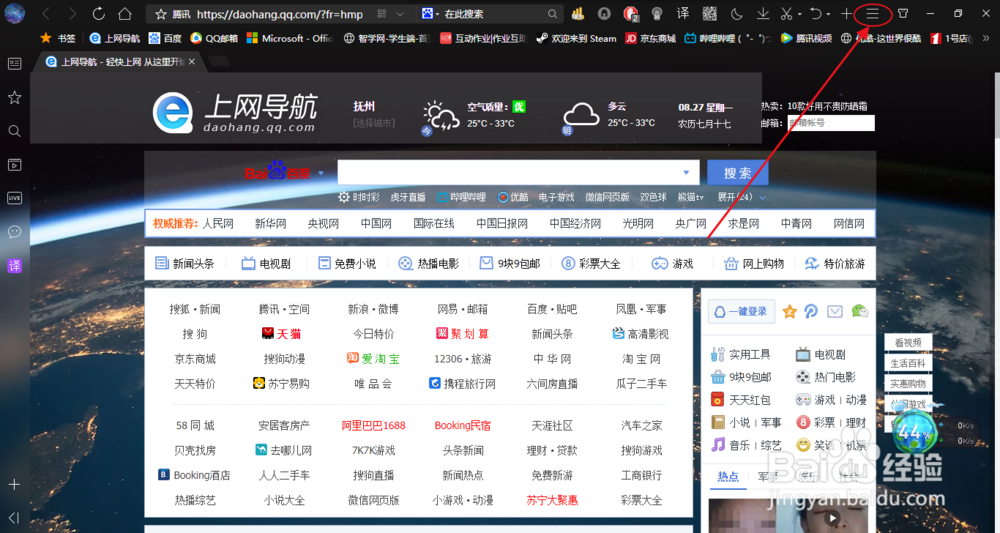Open the address bar dropdown arrow
The width and height of the screenshot is (1000, 533).
(400, 14)
